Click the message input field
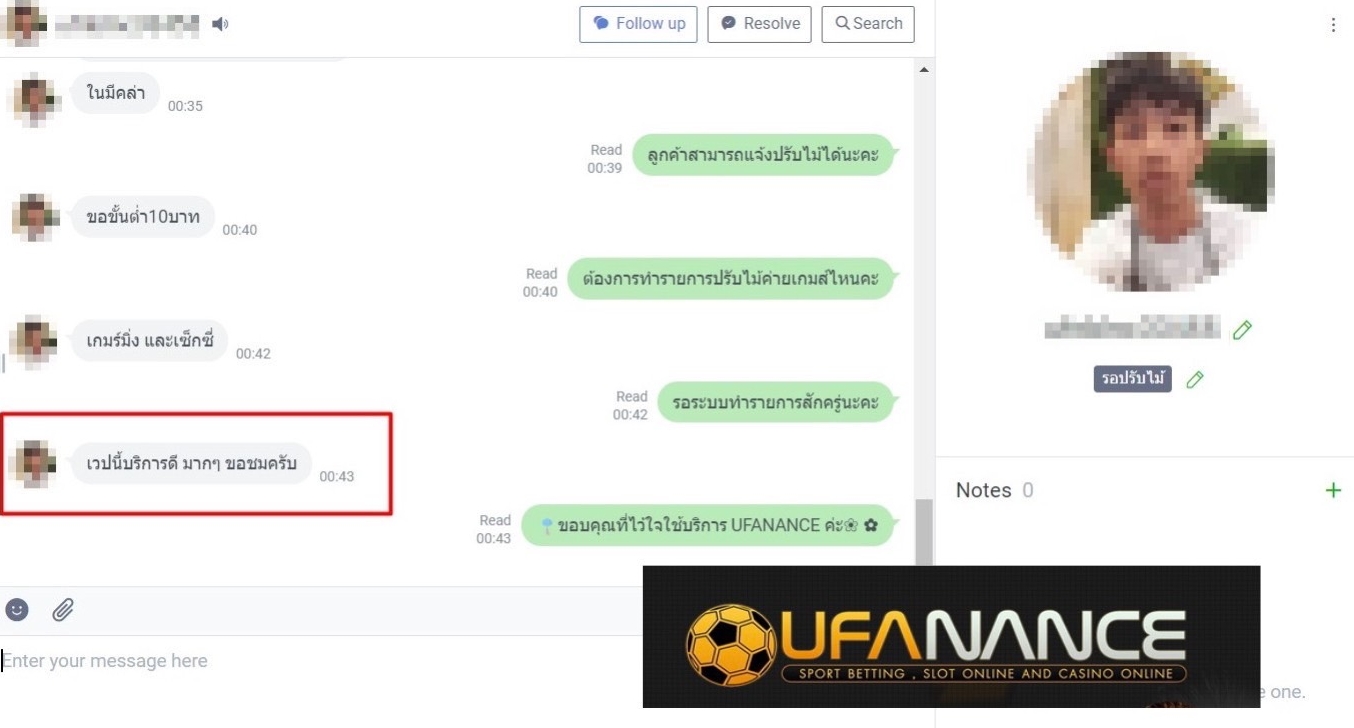 pyautogui.click(x=320, y=661)
